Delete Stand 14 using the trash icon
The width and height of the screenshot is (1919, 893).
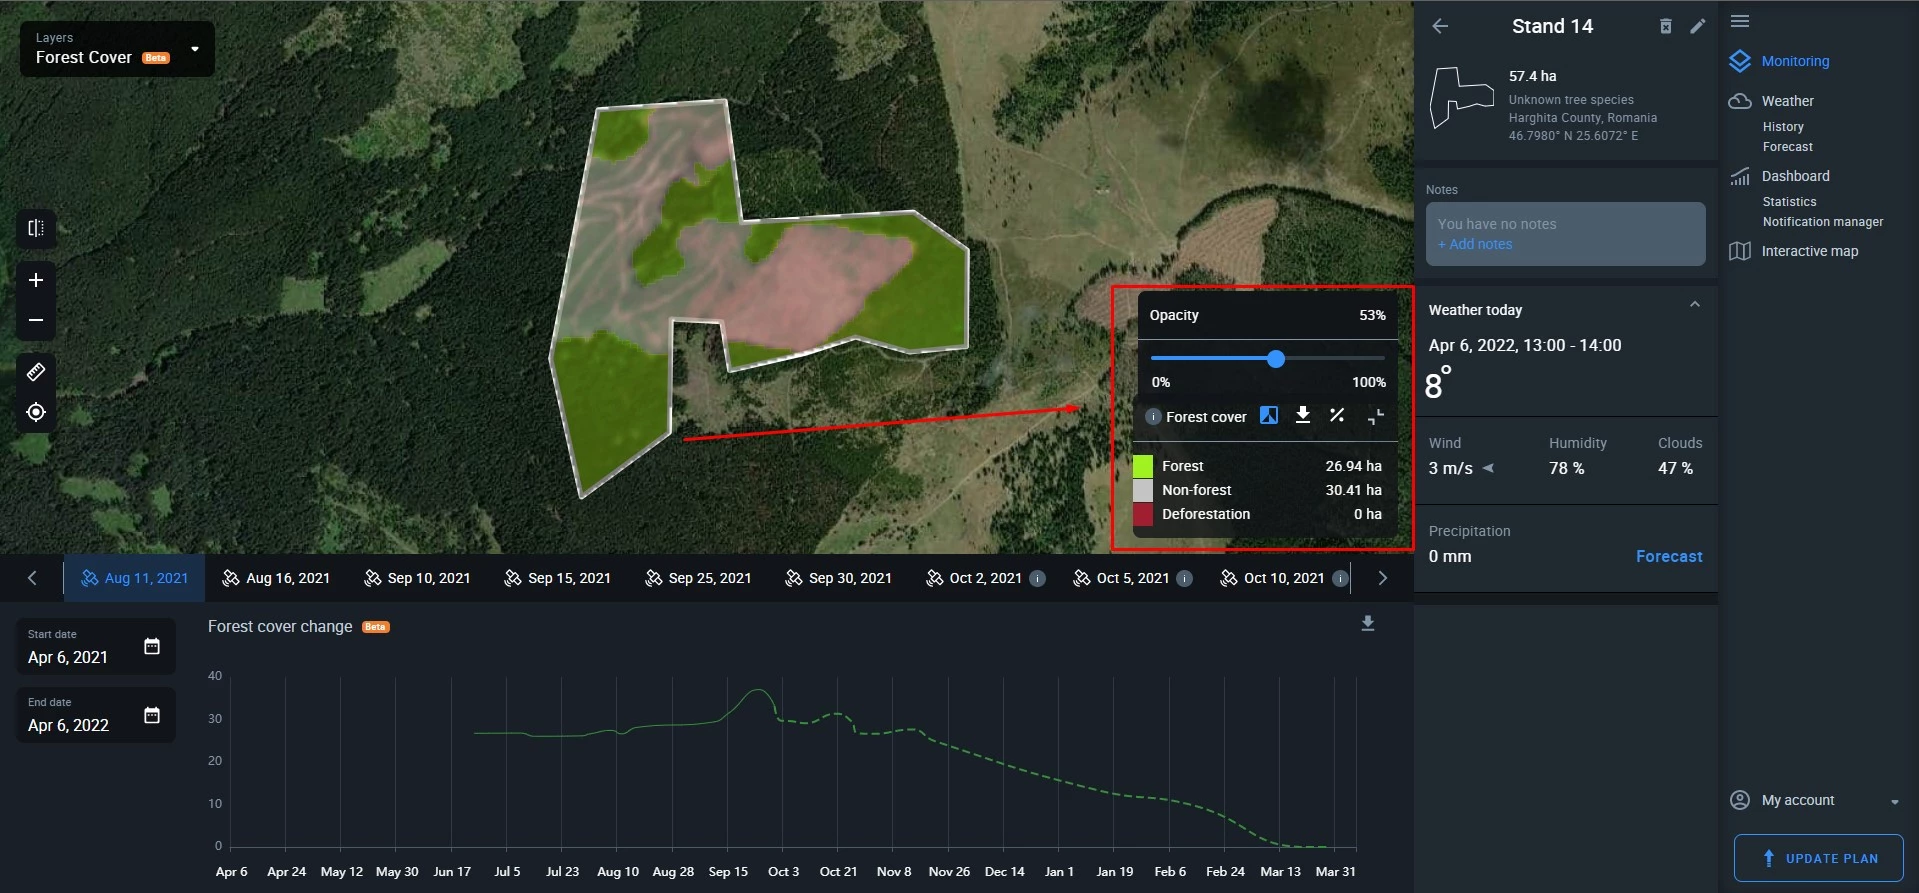tap(1665, 27)
